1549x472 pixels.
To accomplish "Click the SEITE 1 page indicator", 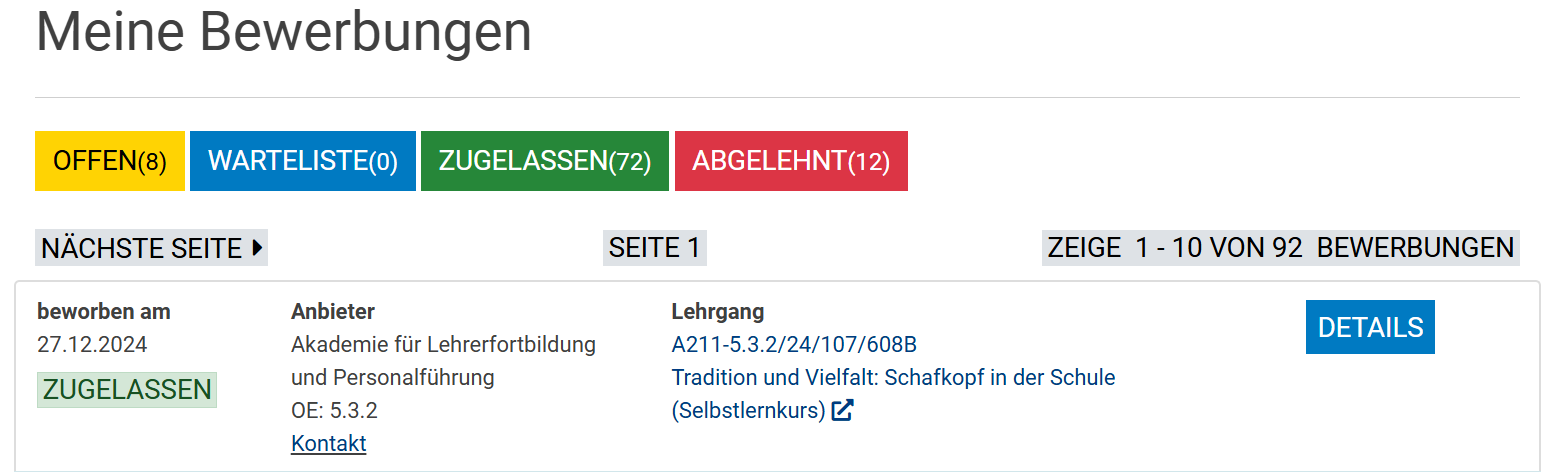I will [655, 248].
